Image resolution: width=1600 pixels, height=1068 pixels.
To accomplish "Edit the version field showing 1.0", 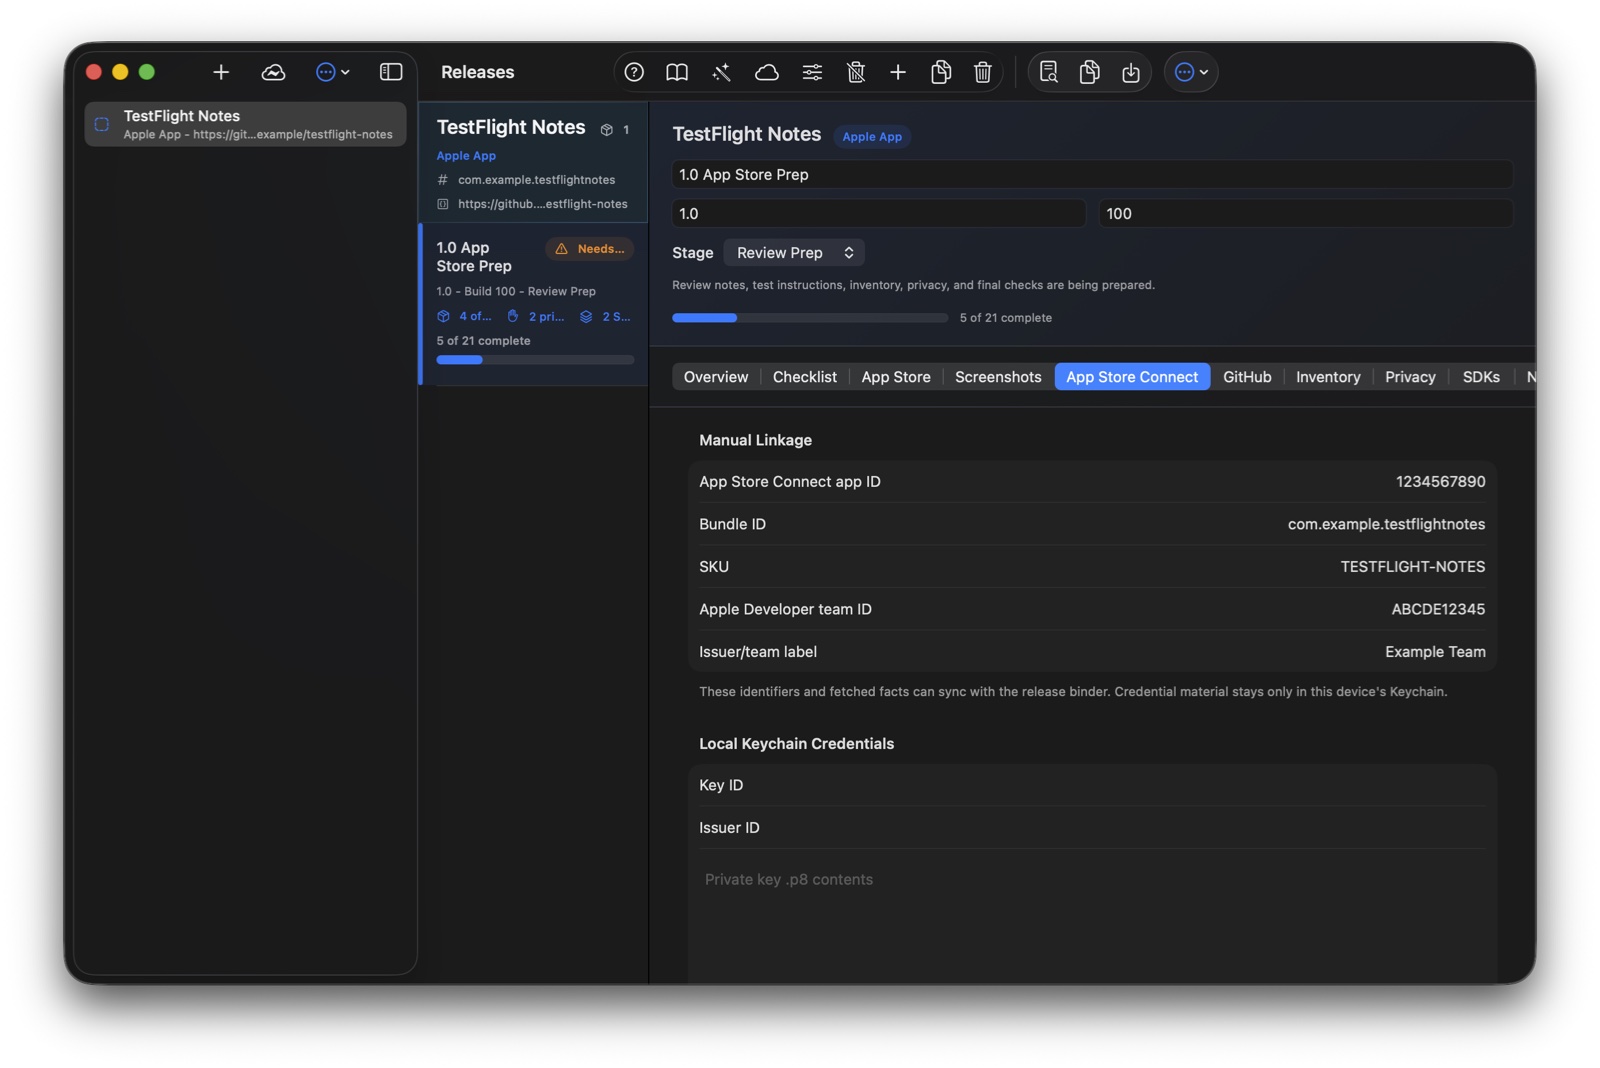I will [x=878, y=213].
